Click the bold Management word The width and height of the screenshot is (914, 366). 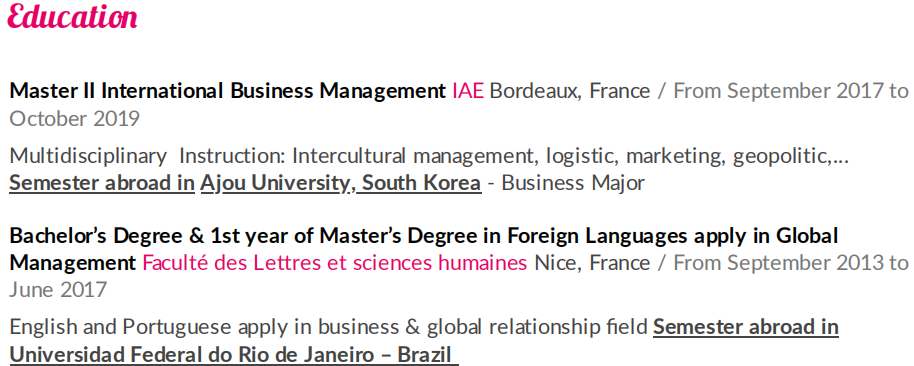(73, 263)
